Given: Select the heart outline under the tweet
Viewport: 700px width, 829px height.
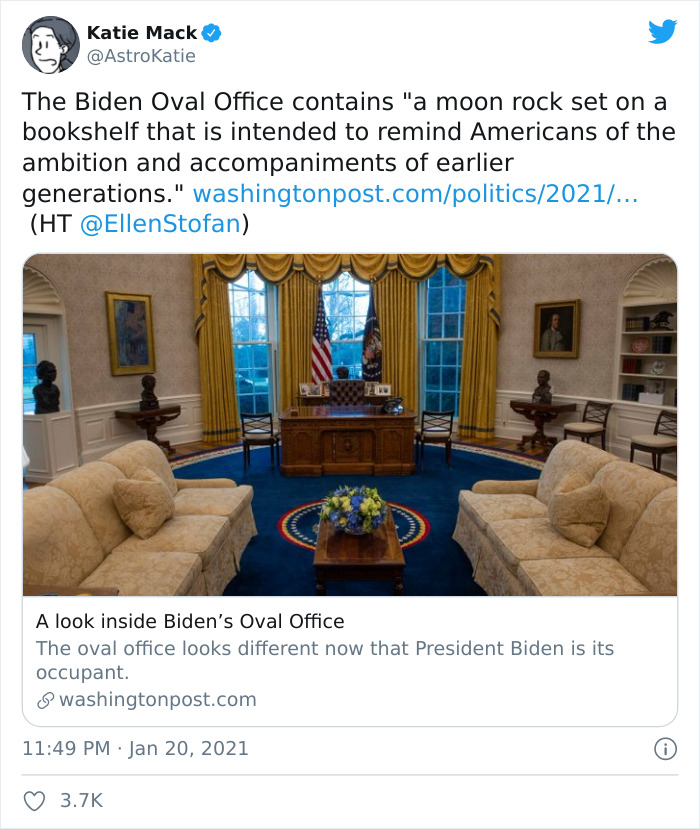Looking at the screenshot, I should [x=36, y=798].
